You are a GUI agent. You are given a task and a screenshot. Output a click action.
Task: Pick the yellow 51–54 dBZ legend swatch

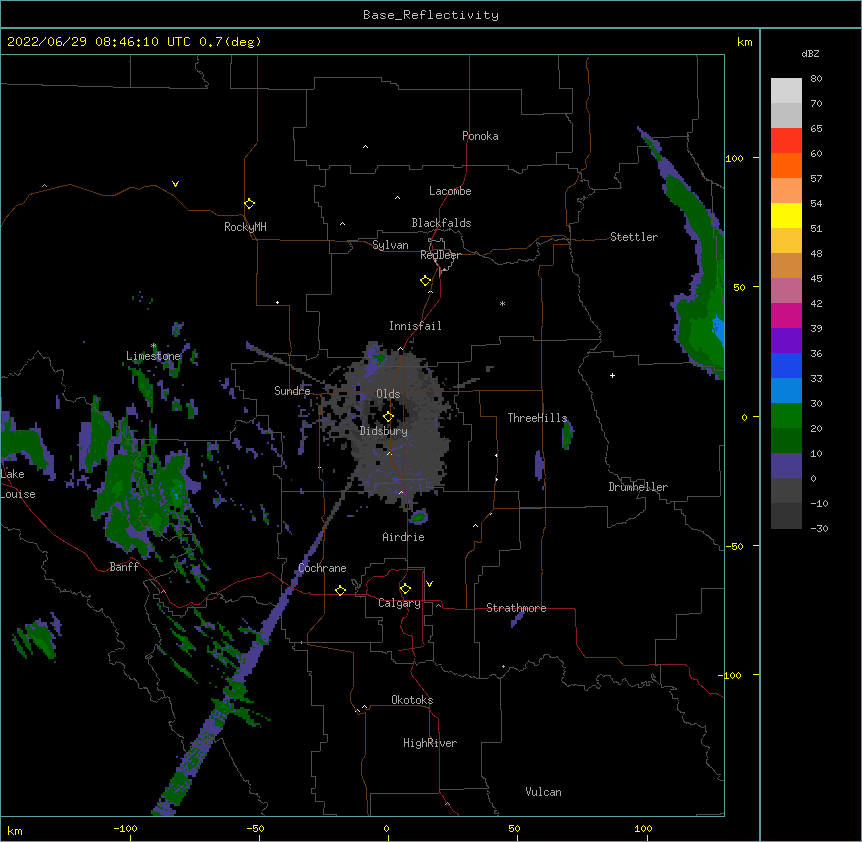(x=786, y=215)
